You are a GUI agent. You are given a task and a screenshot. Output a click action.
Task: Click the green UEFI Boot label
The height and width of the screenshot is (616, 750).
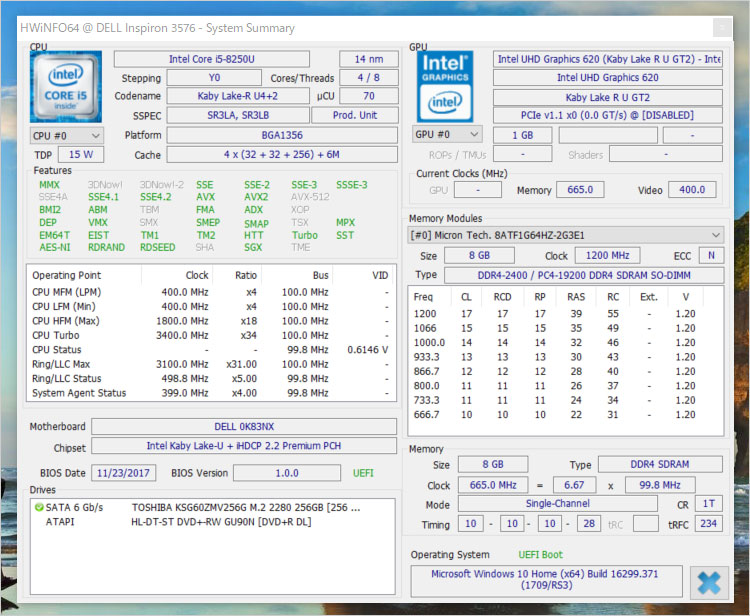click(x=540, y=555)
